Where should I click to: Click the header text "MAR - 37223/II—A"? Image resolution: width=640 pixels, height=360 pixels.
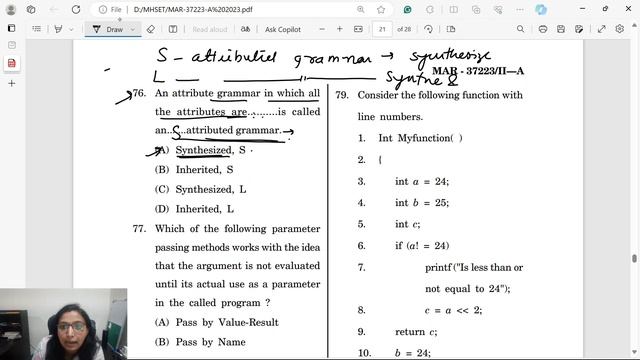tap(478, 71)
